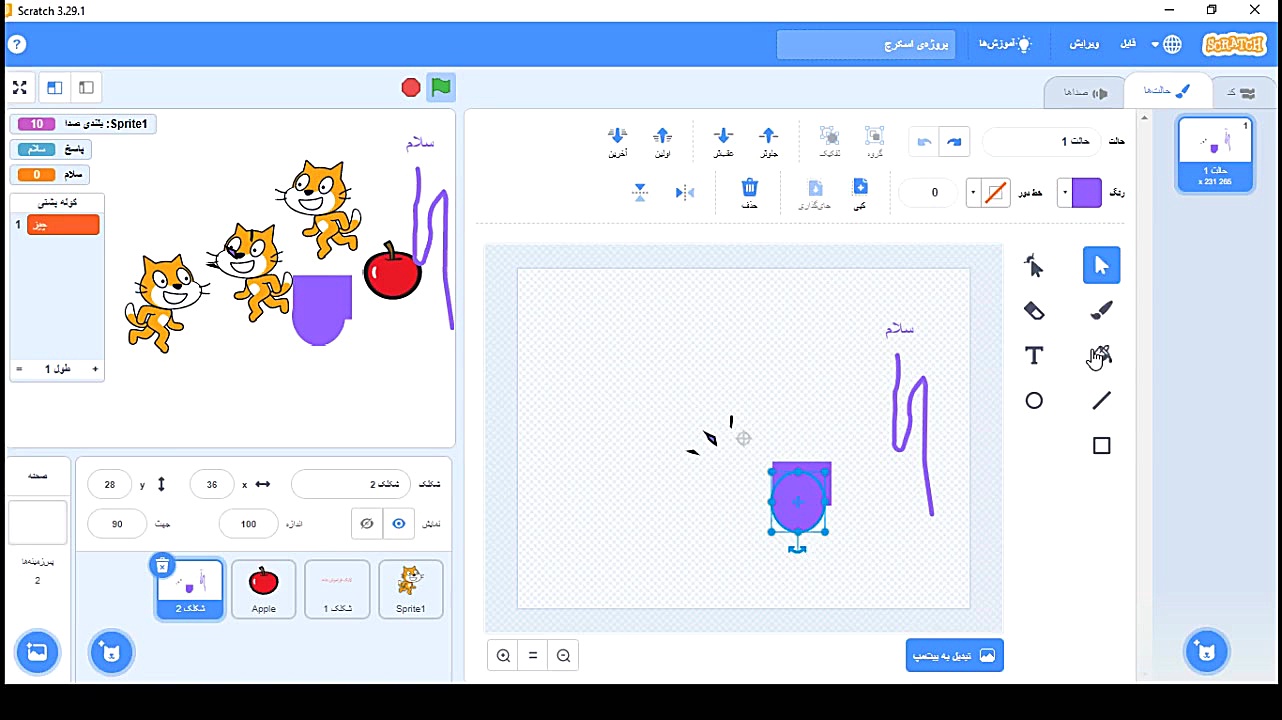The width and height of the screenshot is (1282, 720).
Task: Switch to the Costumes (حالت‌ها) tab
Action: 1166,91
